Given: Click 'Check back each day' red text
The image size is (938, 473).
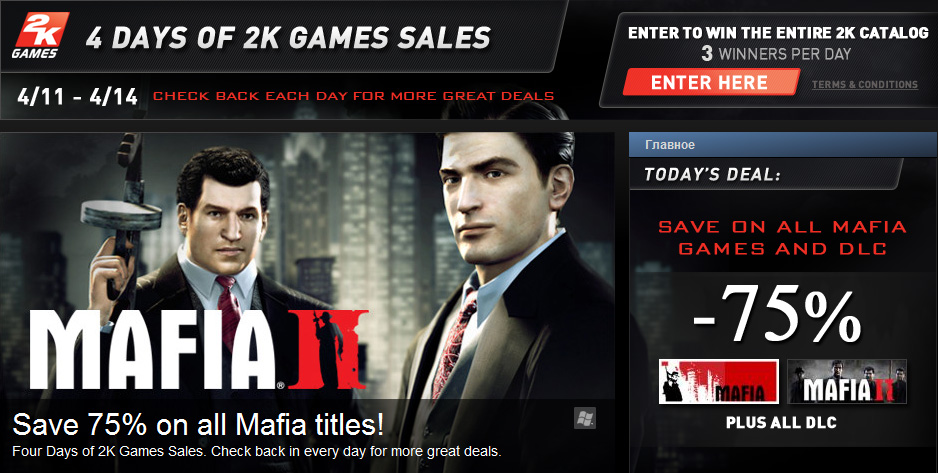Looking at the screenshot, I should pos(354,96).
